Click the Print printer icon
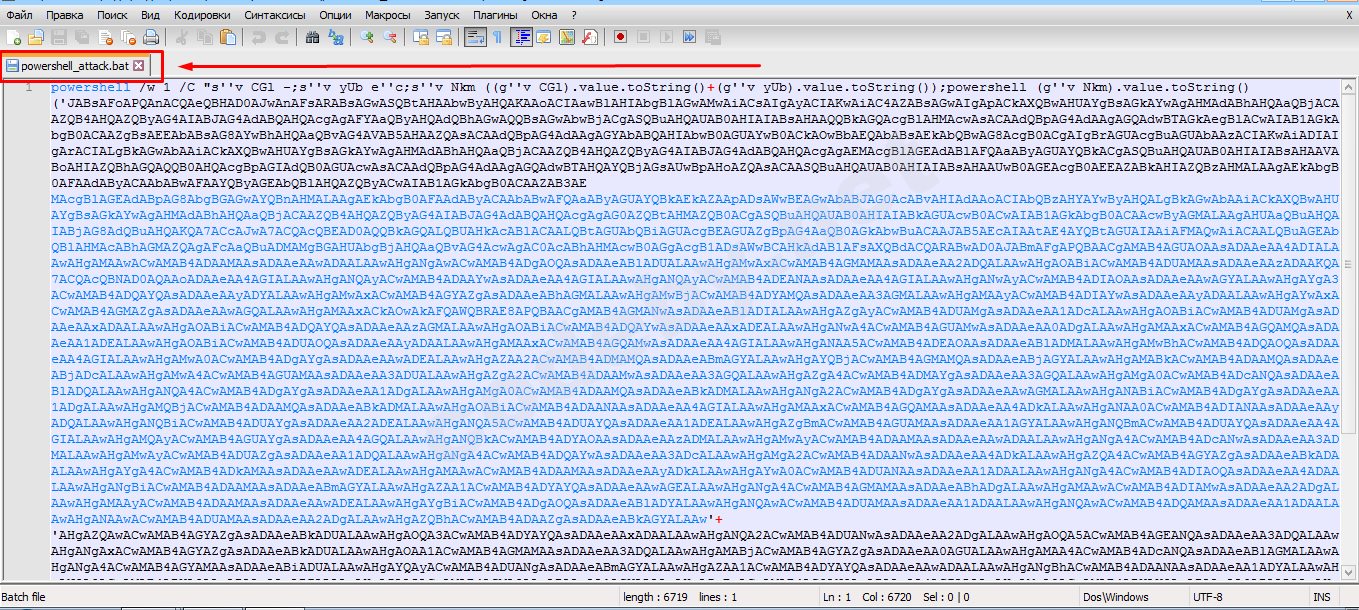This screenshot has height=610, width=1359. 151,37
